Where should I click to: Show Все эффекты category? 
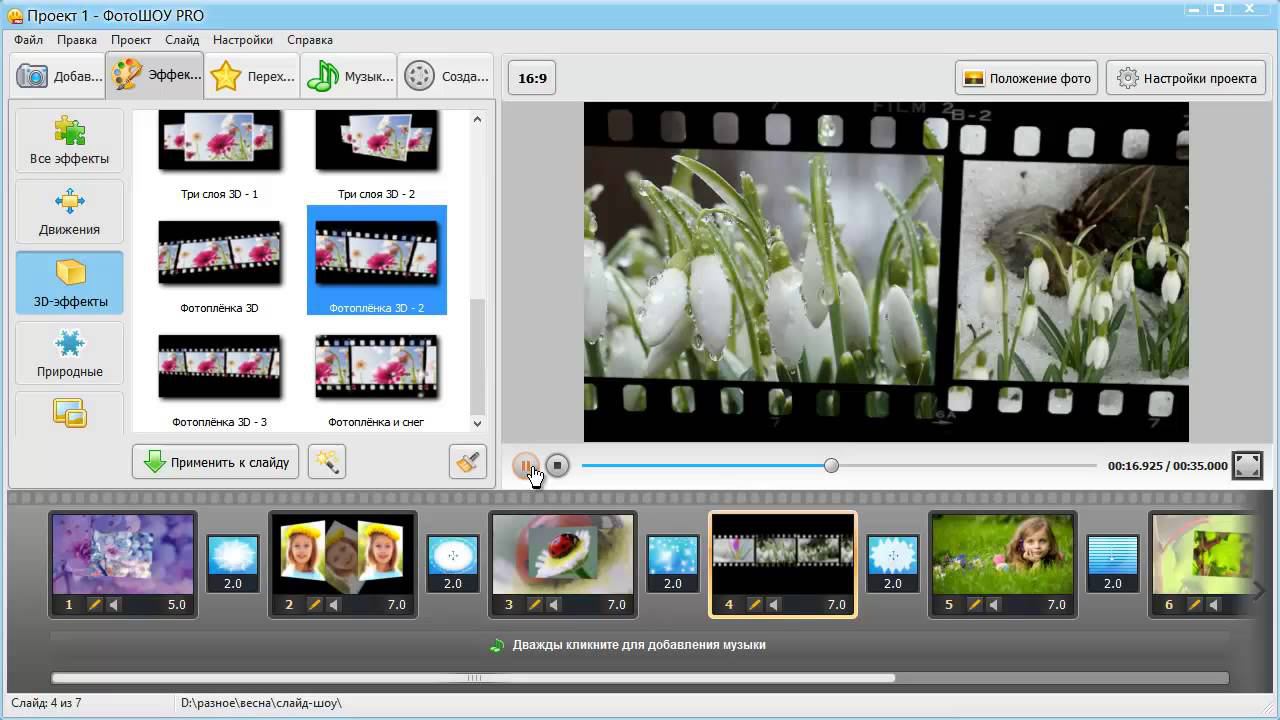69,140
